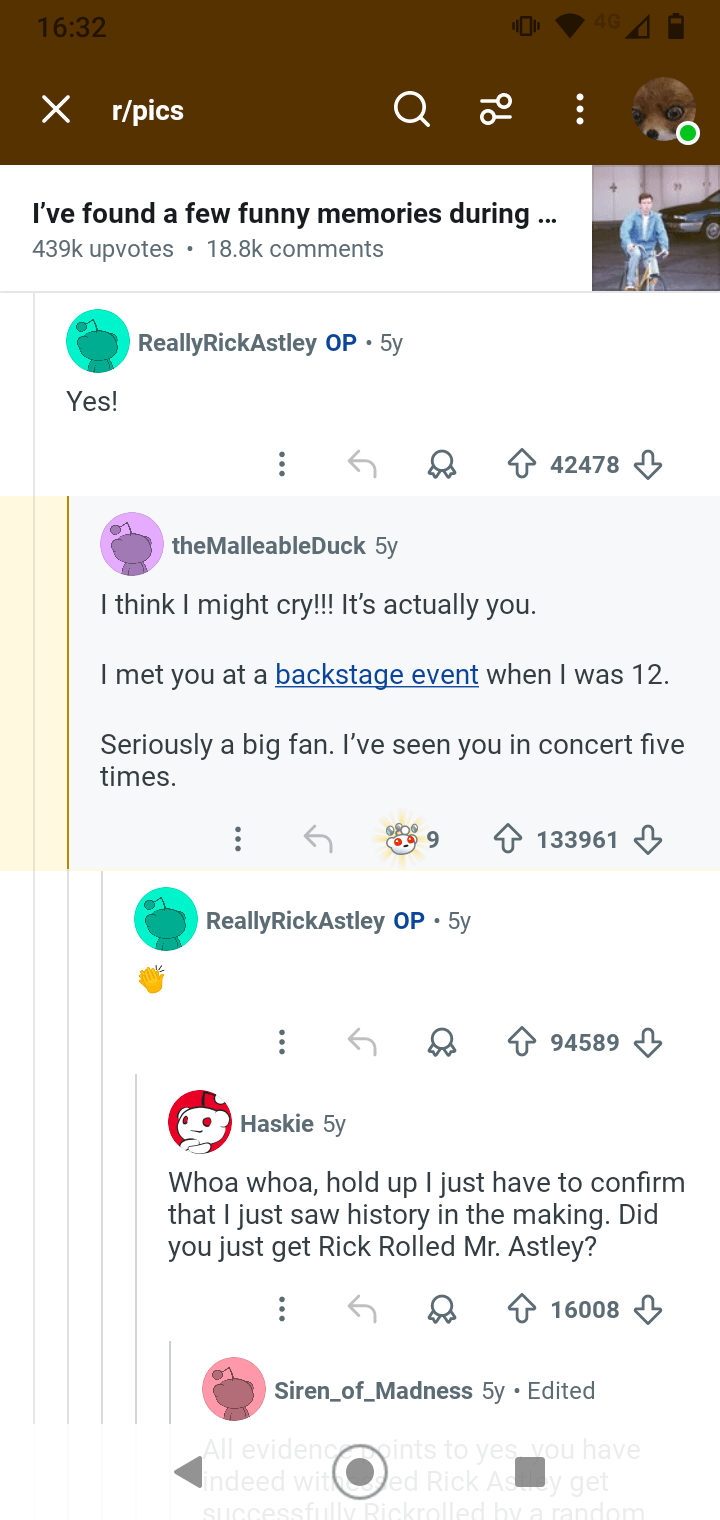Open the Rick Astley post thumbnail
The height and width of the screenshot is (1520, 720).
pos(655,228)
